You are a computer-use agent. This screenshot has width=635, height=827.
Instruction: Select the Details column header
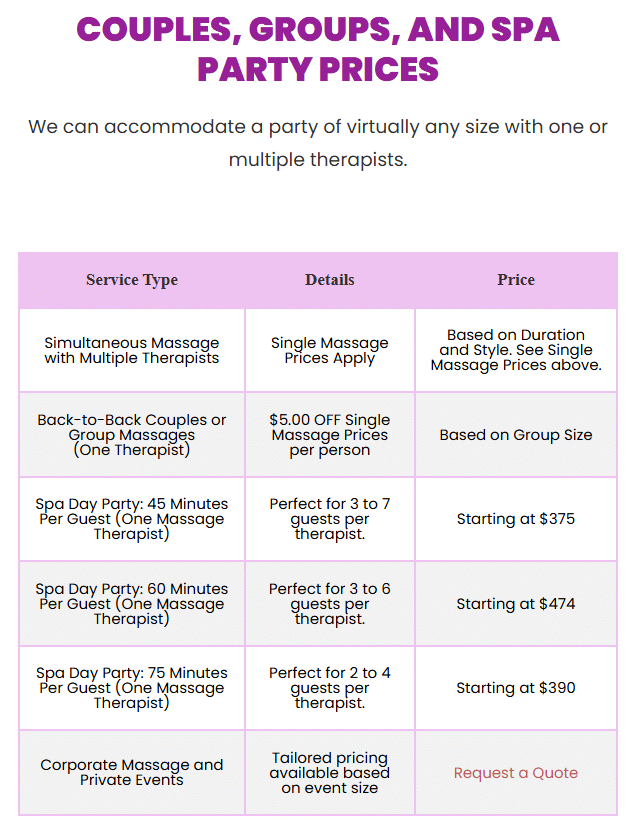point(330,280)
